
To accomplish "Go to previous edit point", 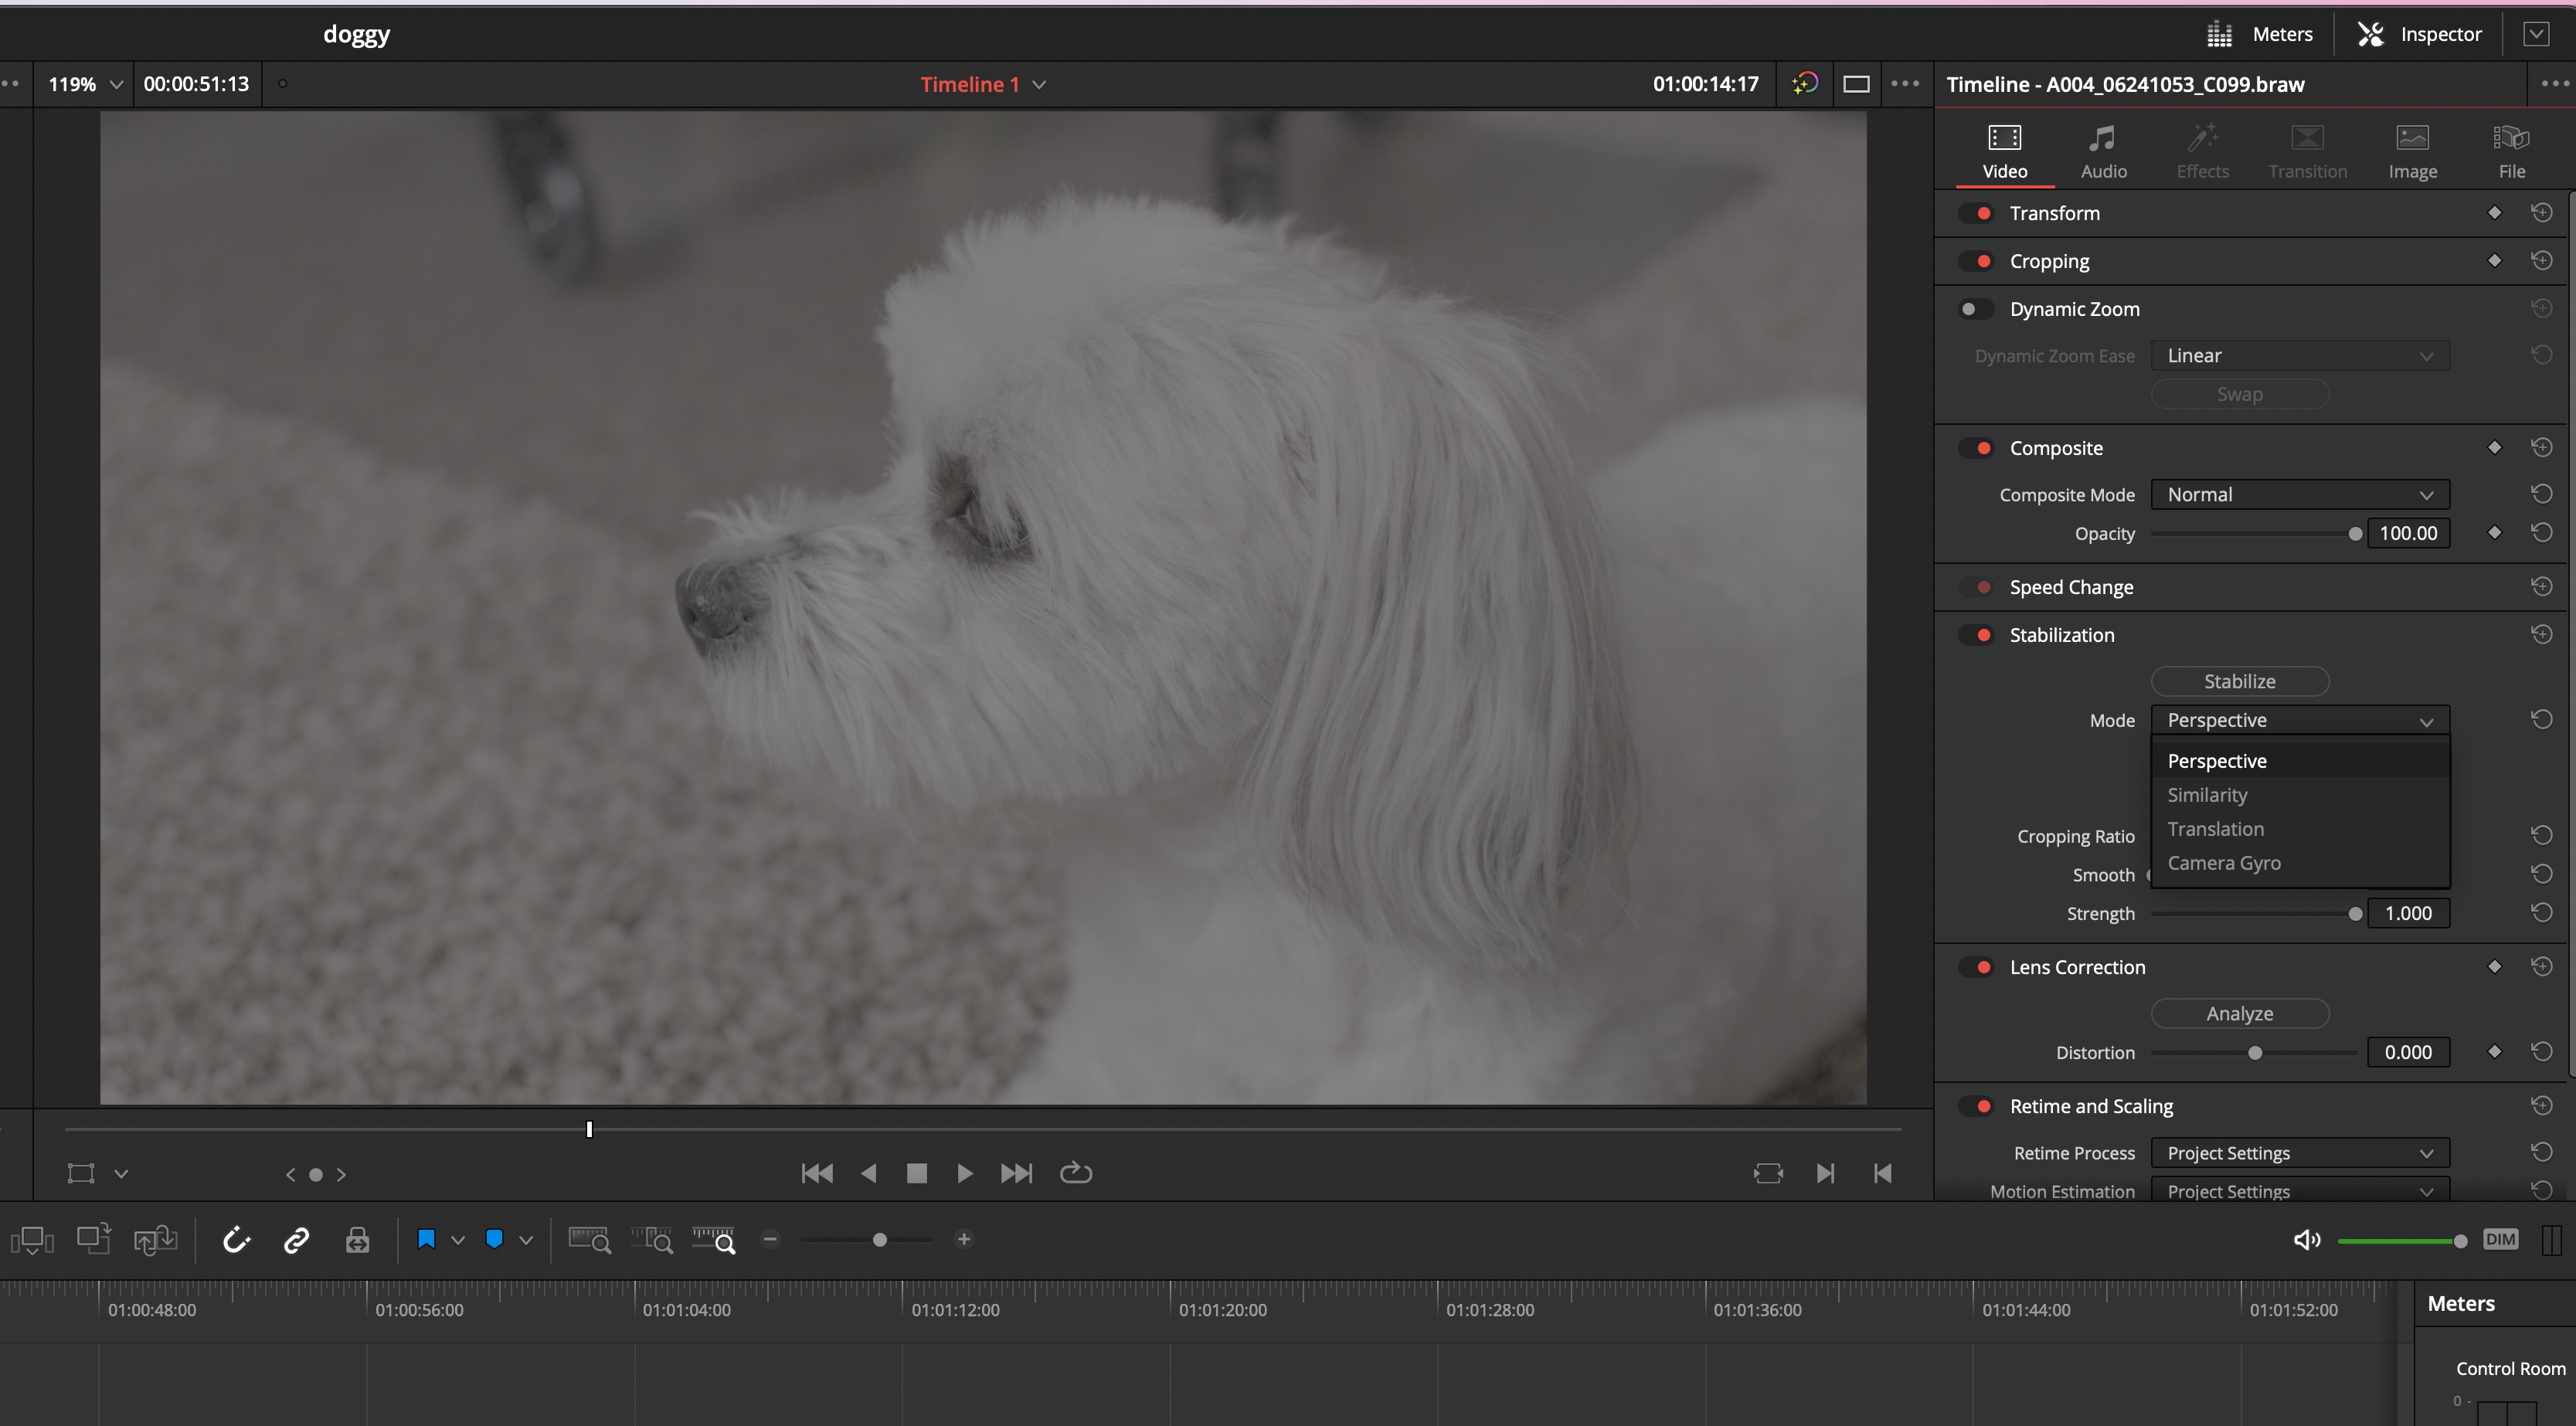I will coord(1882,1173).
